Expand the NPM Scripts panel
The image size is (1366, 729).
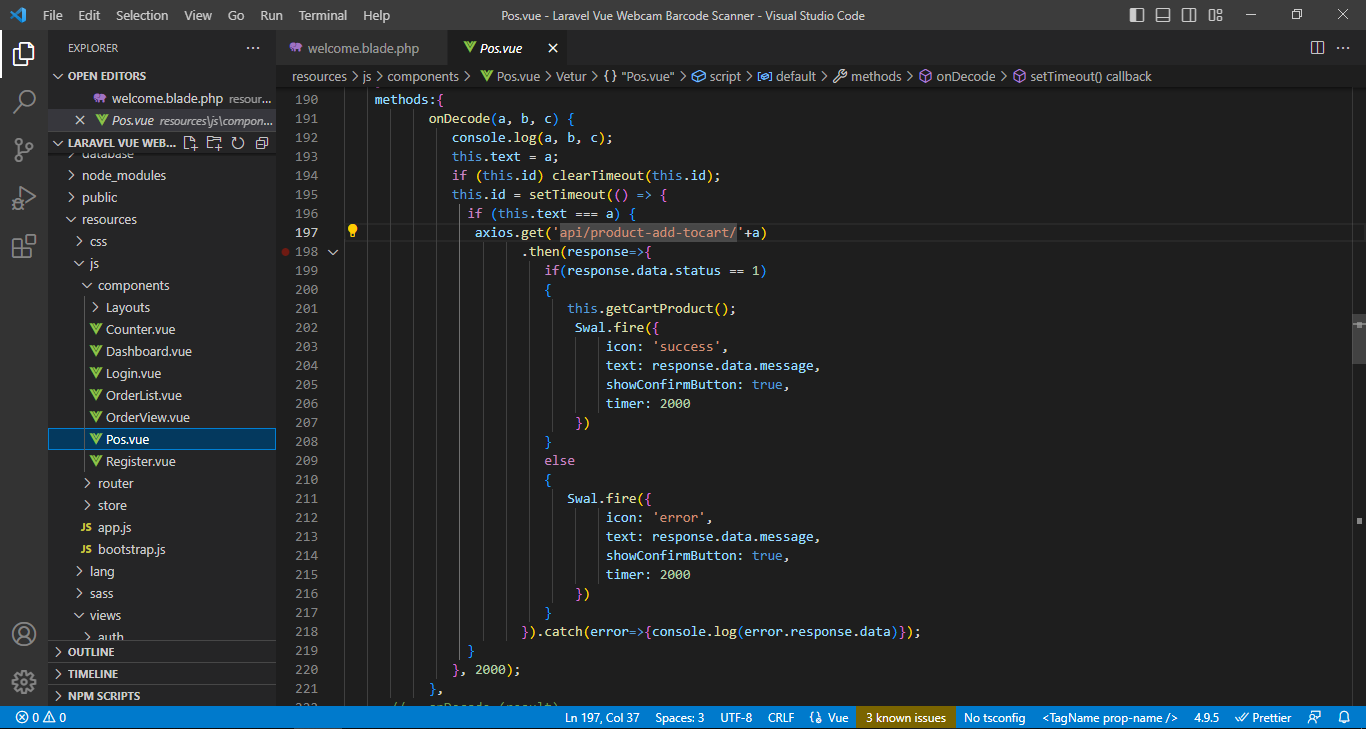point(162,696)
